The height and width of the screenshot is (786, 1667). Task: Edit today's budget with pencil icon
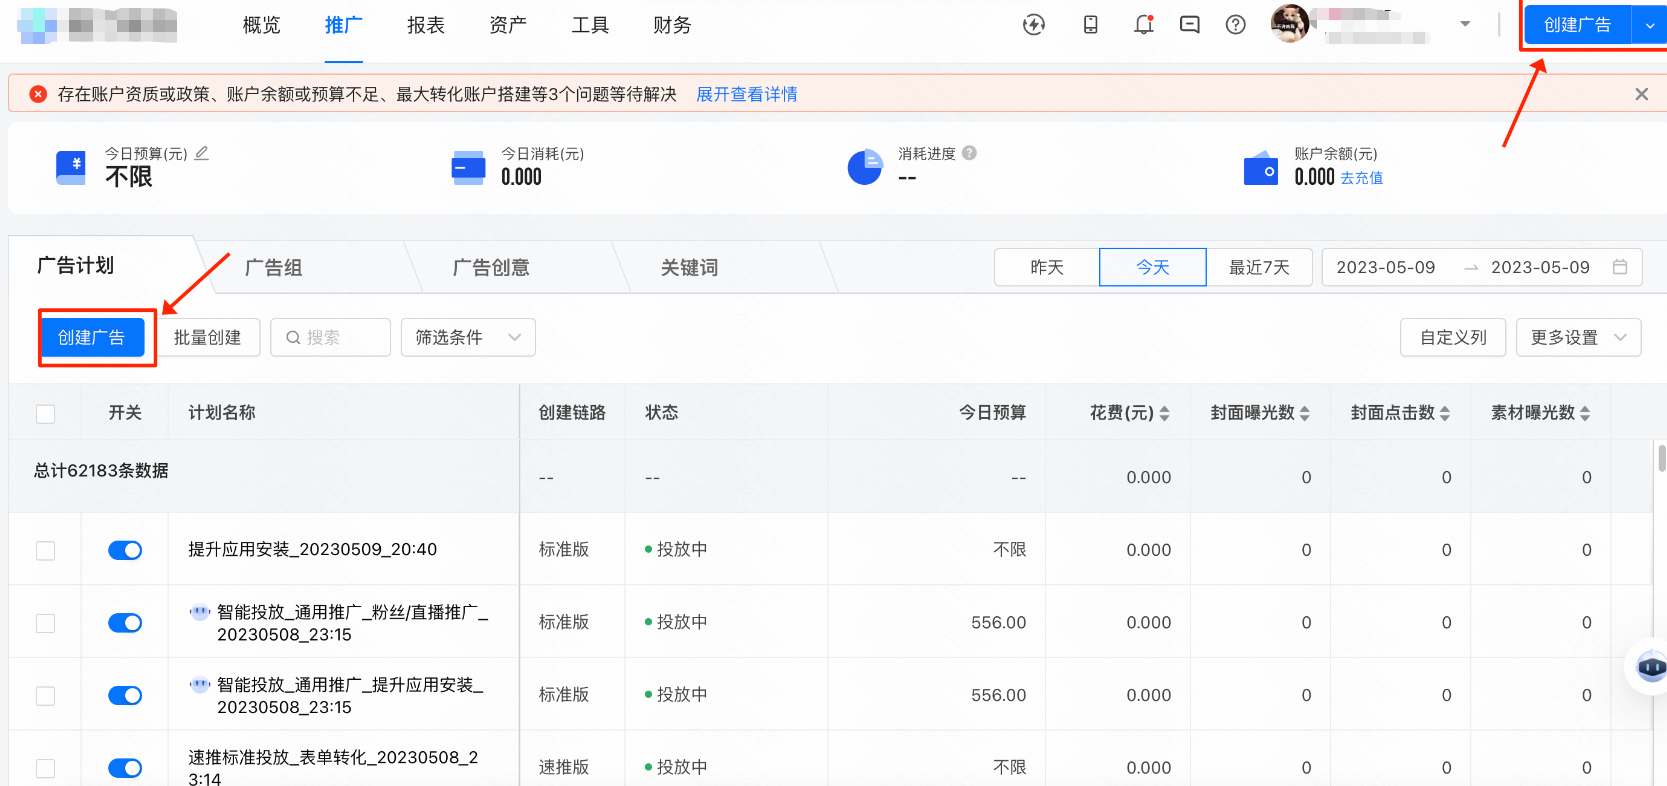[x=202, y=153]
